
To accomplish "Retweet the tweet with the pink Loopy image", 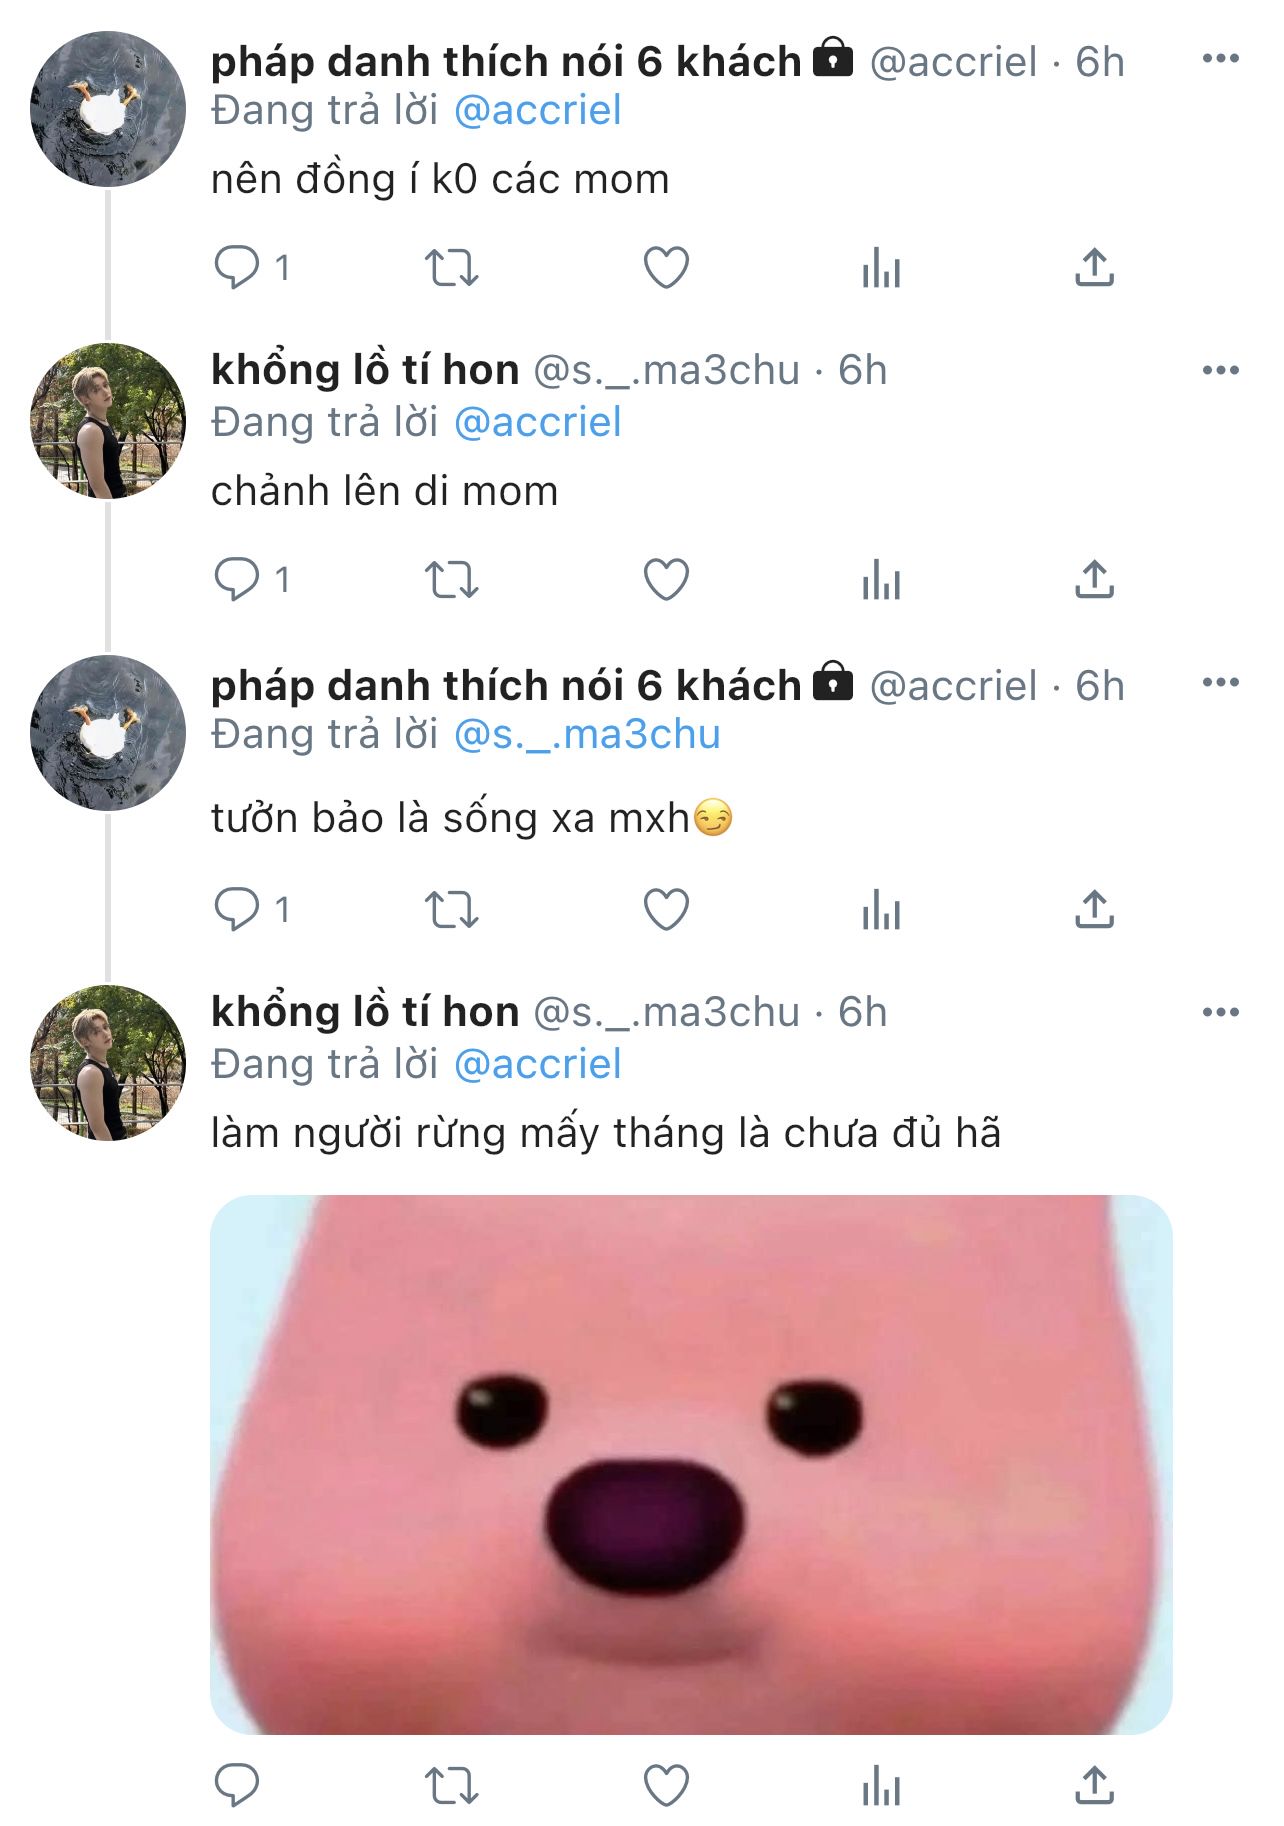I will [x=452, y=1785].
